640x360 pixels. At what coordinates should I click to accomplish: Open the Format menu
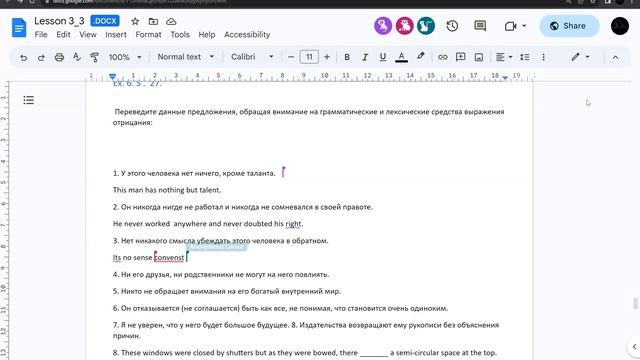(148, 35)
